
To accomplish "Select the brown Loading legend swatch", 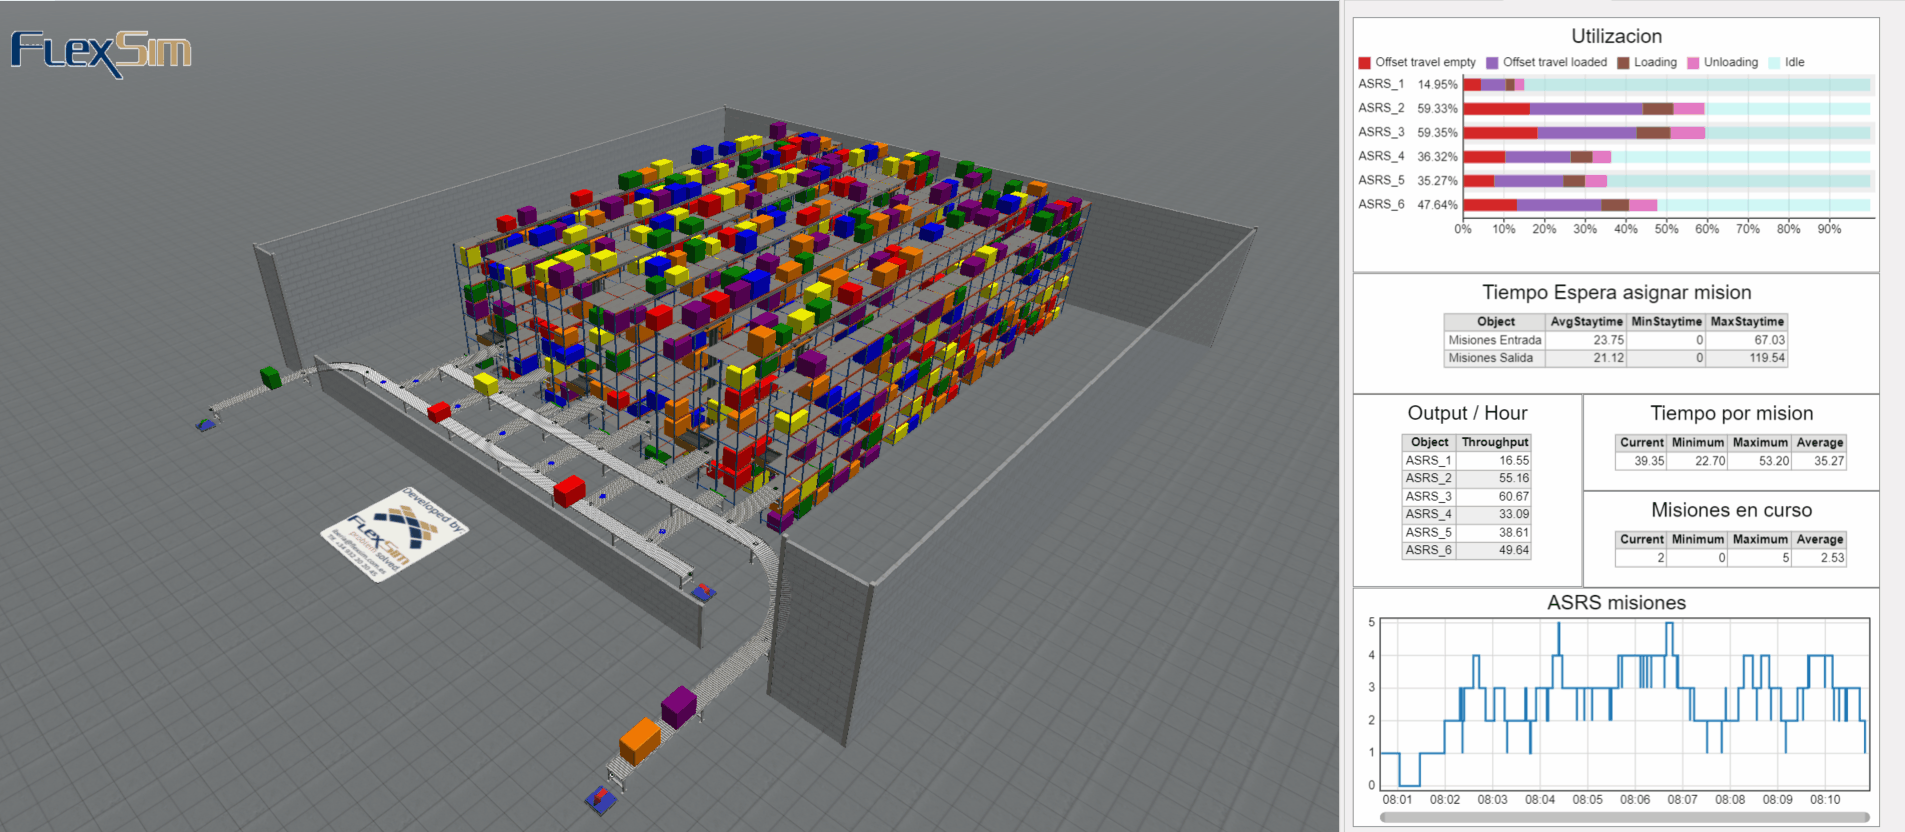I will click(x=1623, y=63).
